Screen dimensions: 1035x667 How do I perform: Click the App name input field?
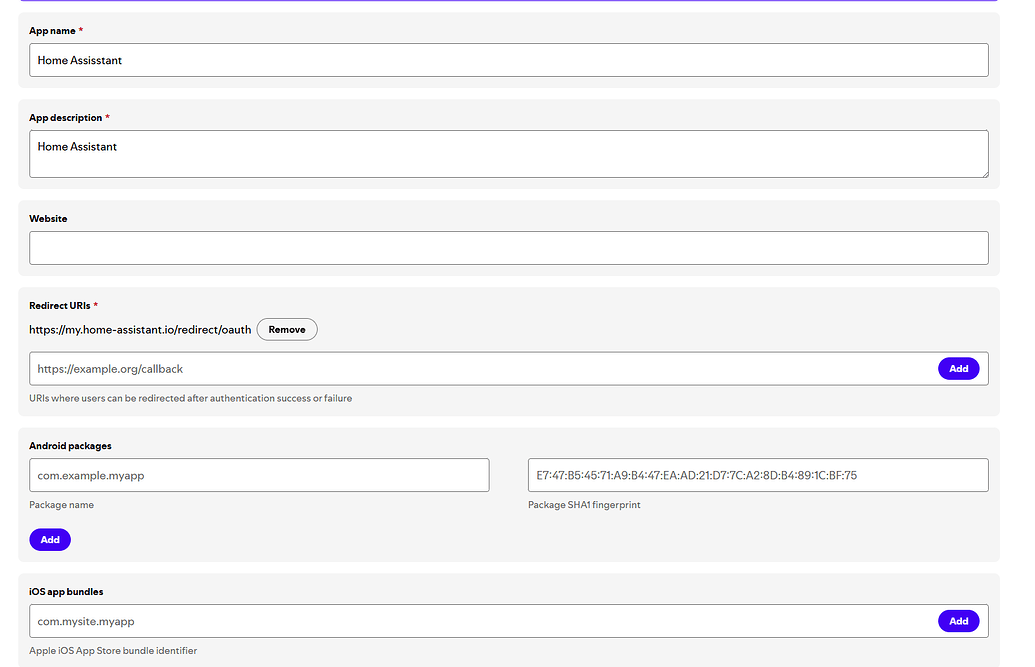[x=508, y=60]
